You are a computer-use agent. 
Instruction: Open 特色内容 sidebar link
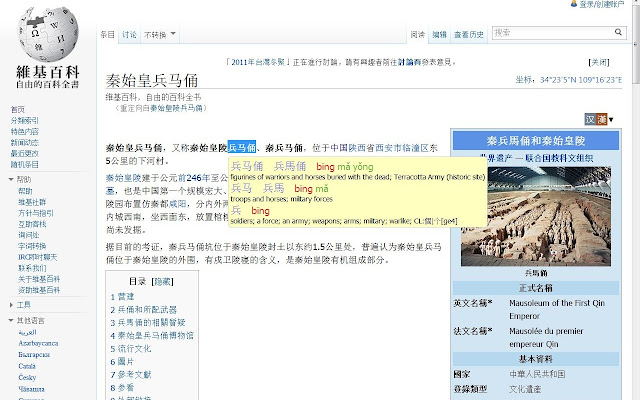(24, 131)
